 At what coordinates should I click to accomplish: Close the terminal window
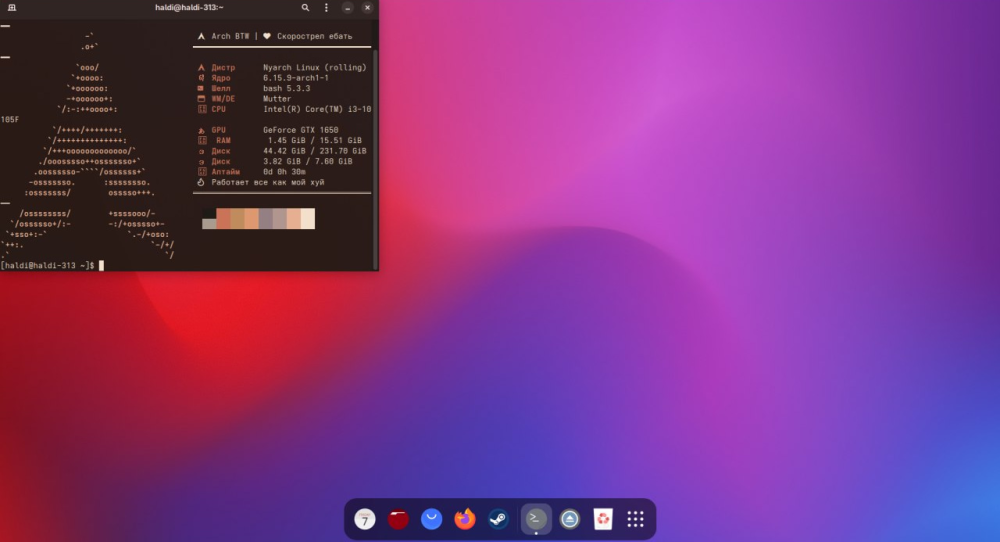point(367,8)
